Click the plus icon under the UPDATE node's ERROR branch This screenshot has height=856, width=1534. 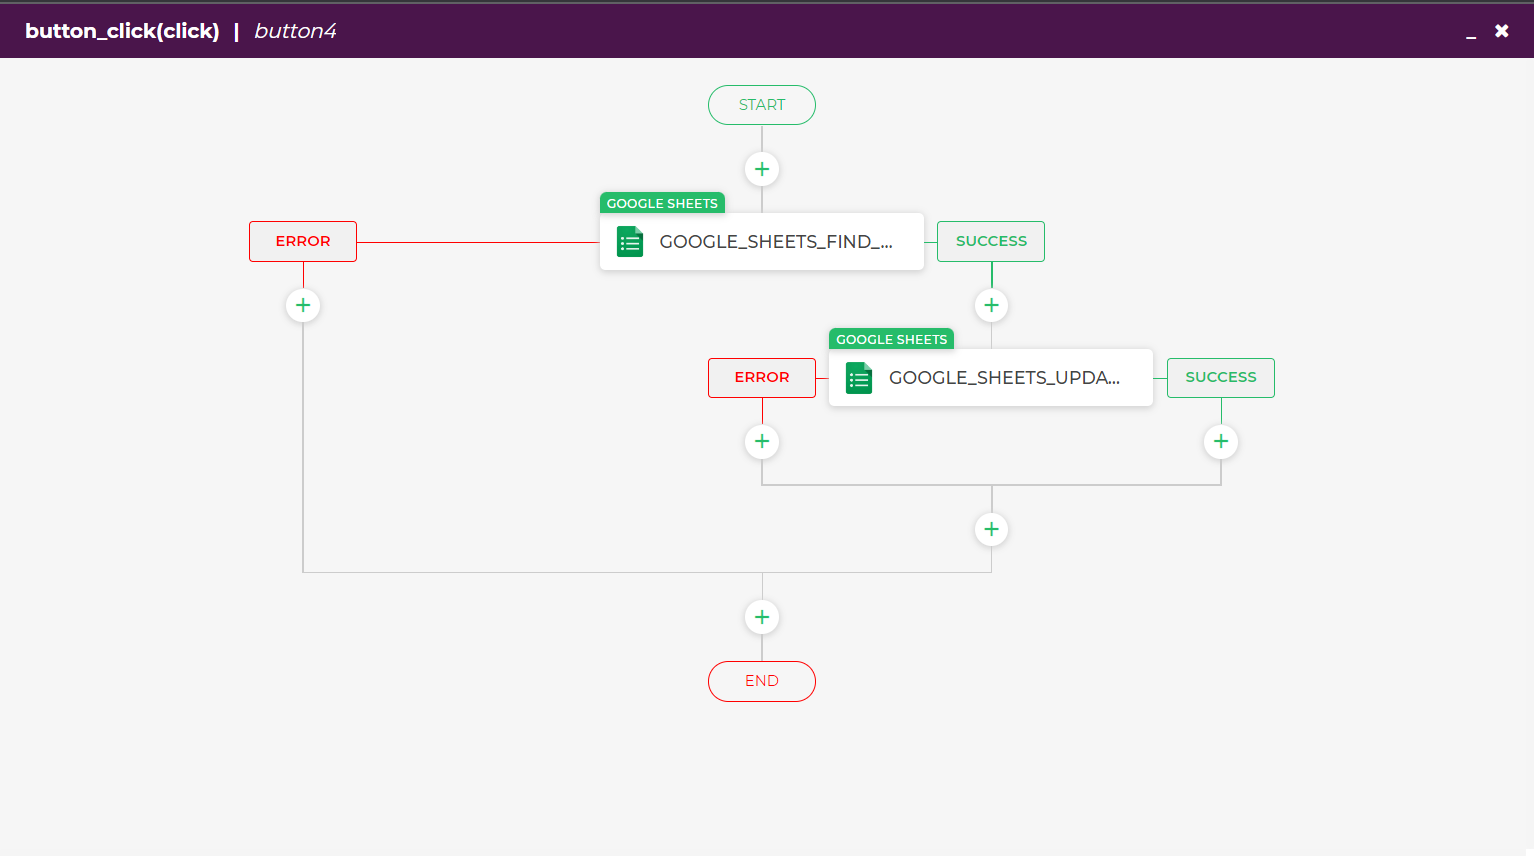pyautogui.click(x=761, y=441)
